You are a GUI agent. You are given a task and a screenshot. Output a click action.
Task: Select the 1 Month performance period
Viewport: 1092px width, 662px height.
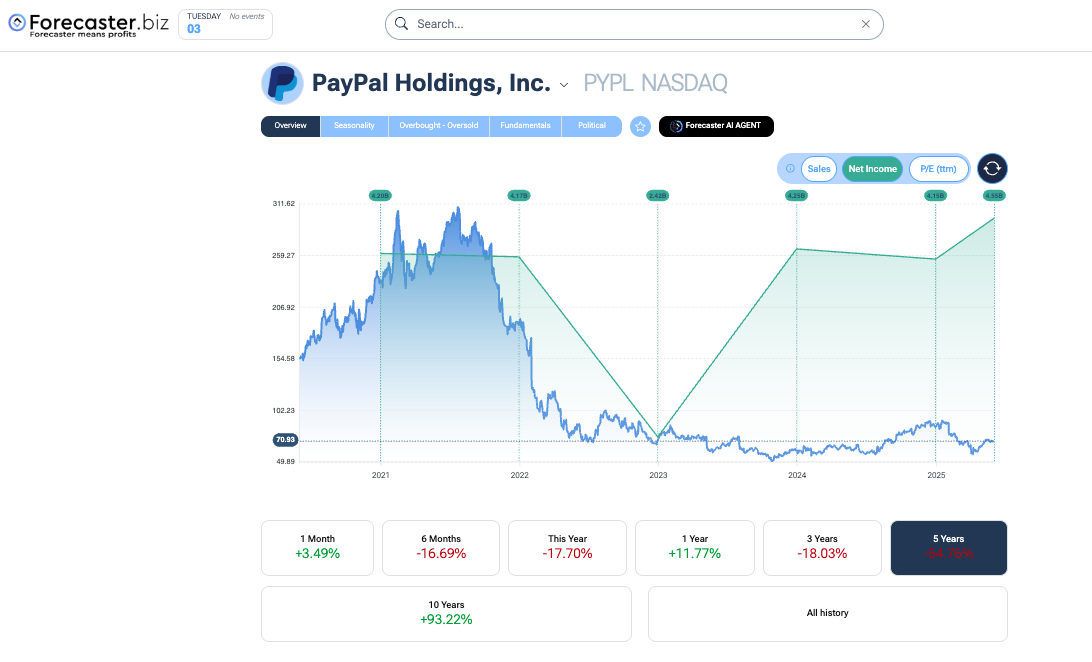point(317,547)
